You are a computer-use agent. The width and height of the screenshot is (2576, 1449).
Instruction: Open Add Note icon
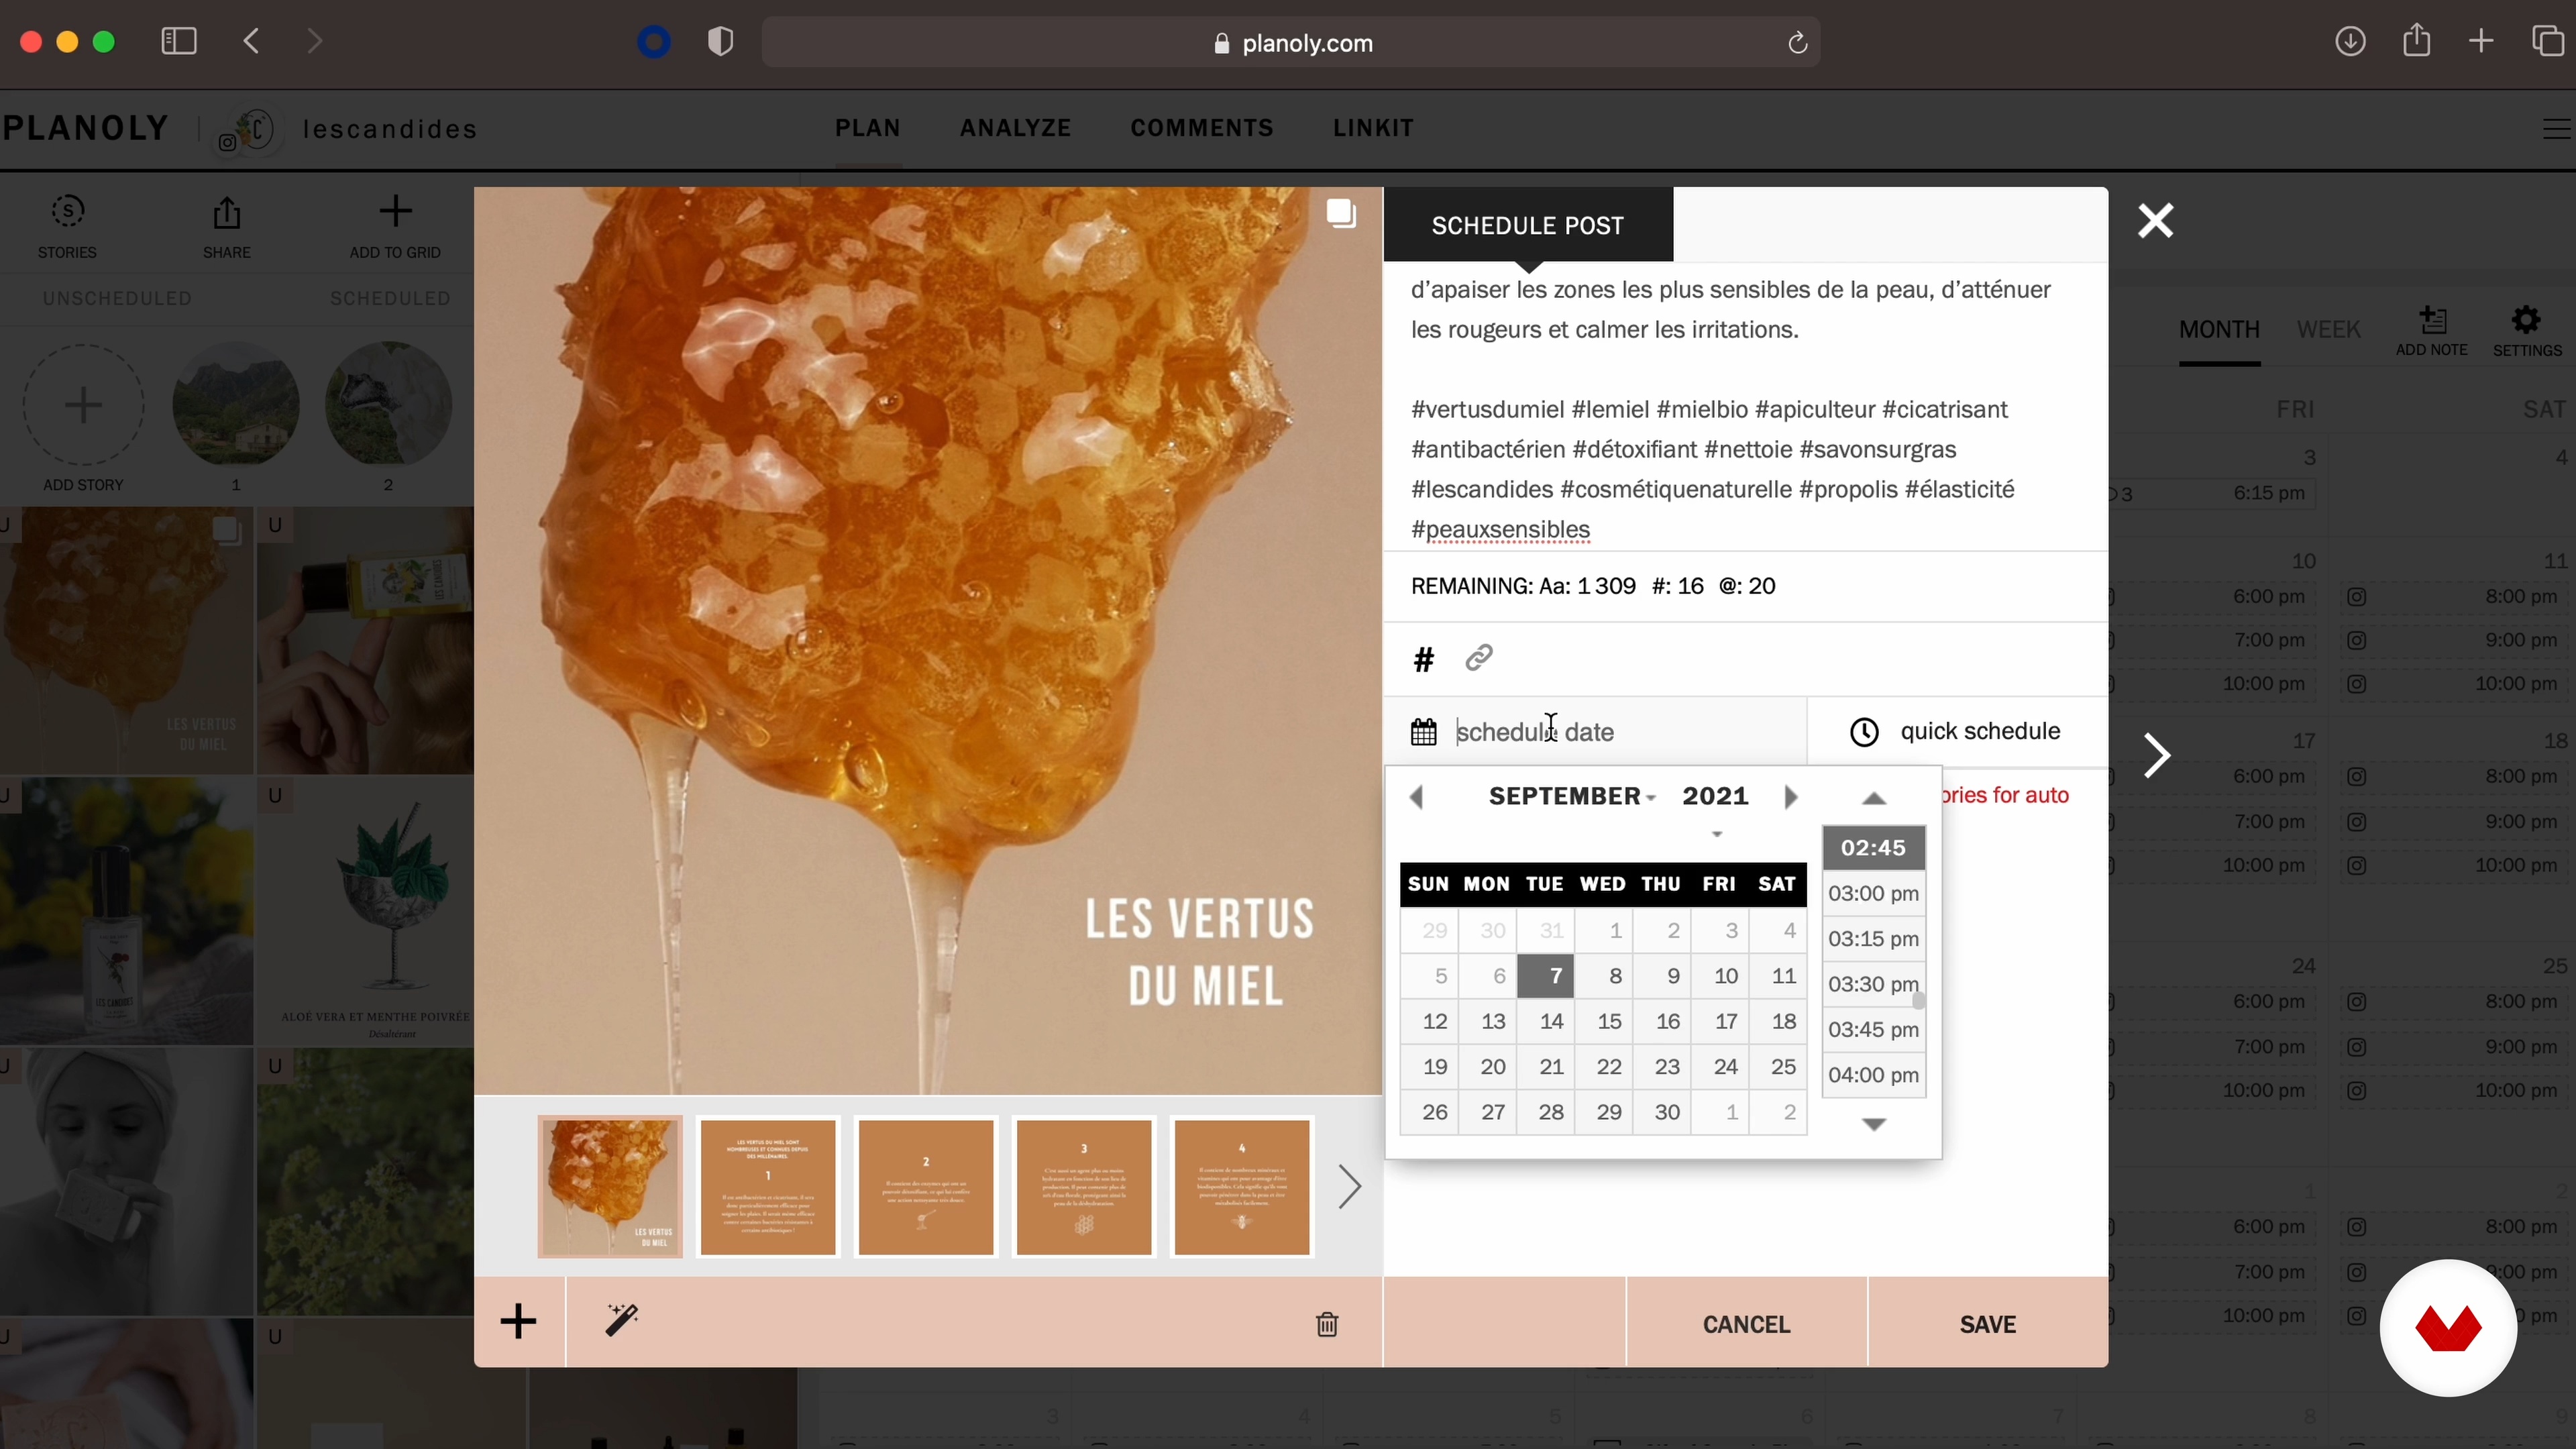coord(2432,321)
